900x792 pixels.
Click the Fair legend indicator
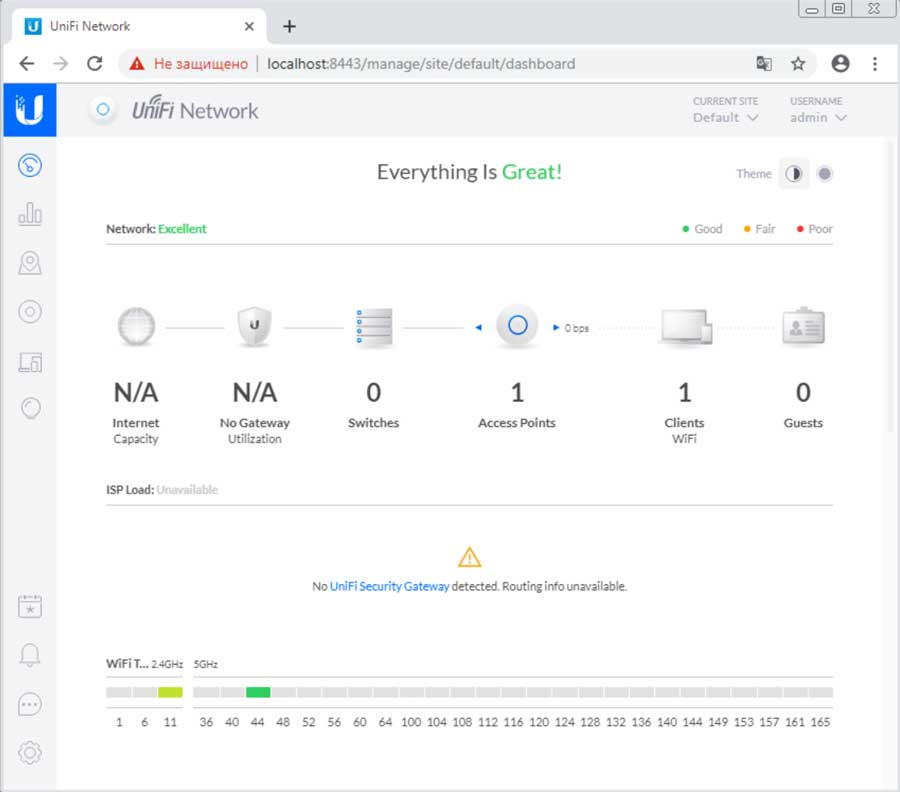coord(759,229)
